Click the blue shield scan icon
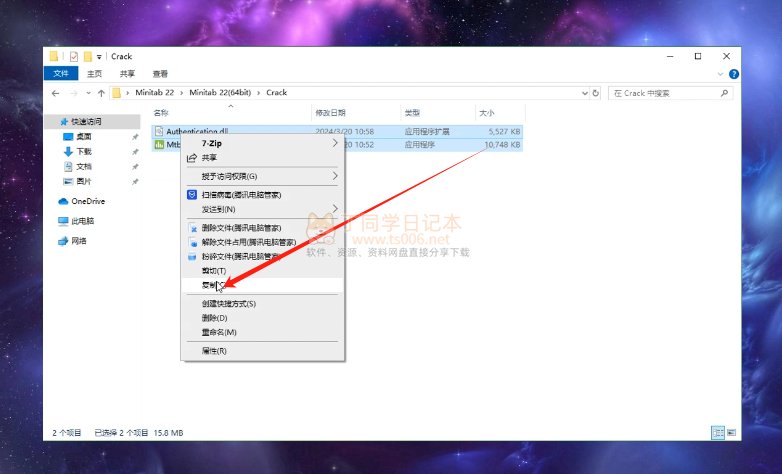The height and width of the screenshot is (474, 782). pos(192,195)
